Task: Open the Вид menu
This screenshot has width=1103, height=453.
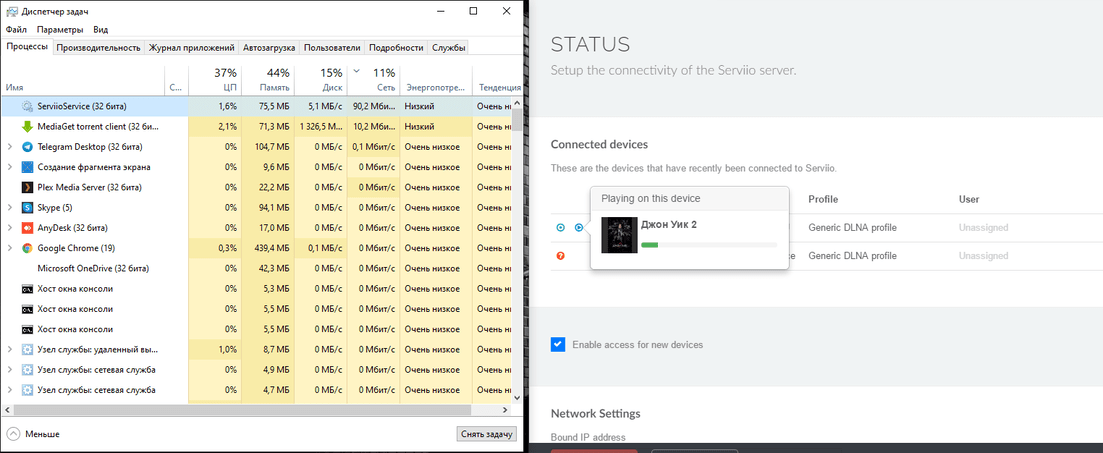Action: 101,30
